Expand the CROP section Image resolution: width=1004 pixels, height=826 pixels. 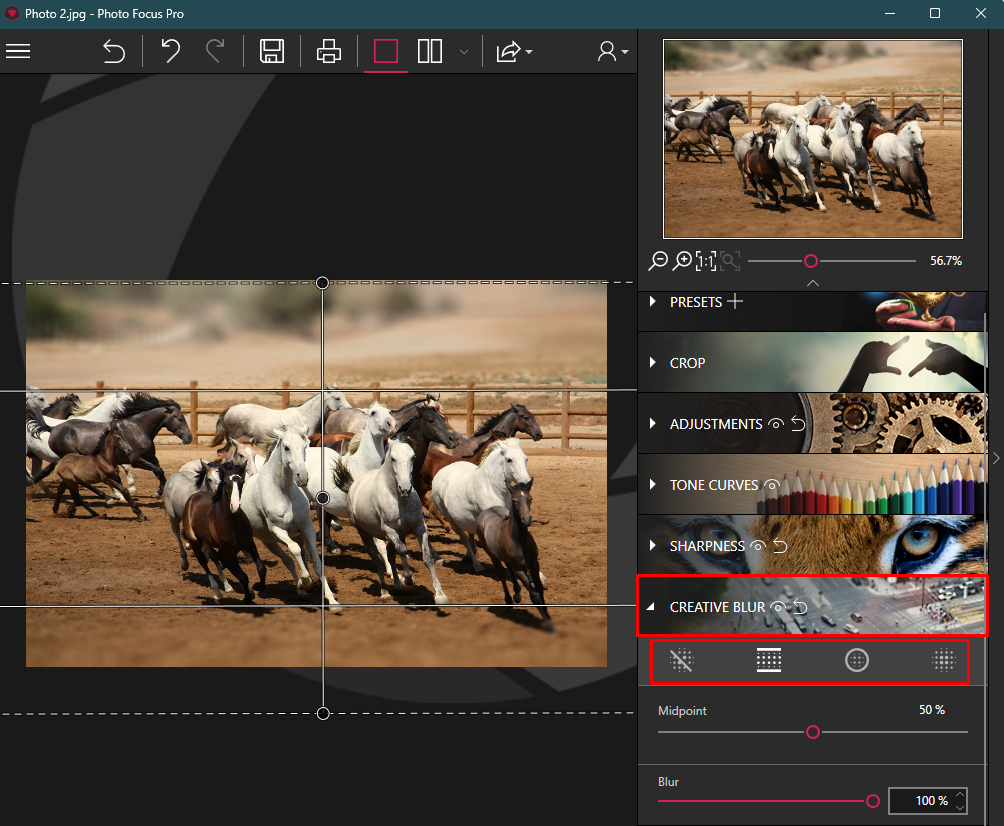coord(652,362)
